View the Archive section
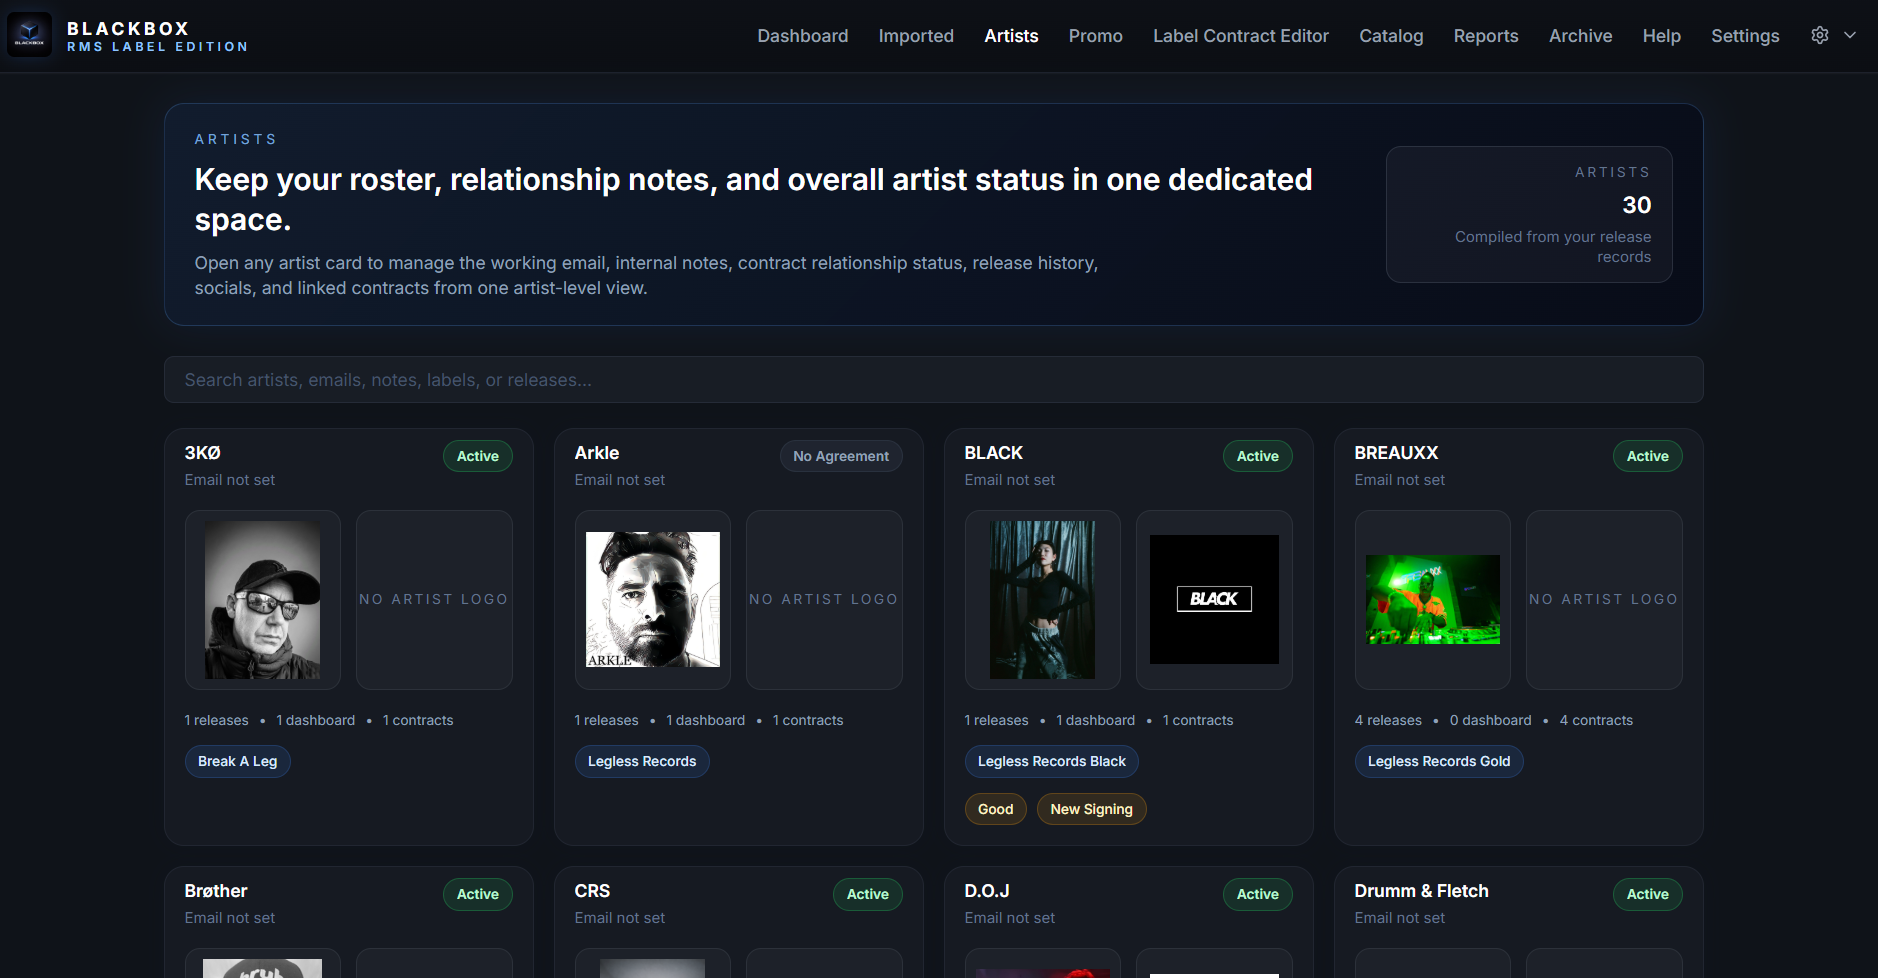 [1580, 35]
